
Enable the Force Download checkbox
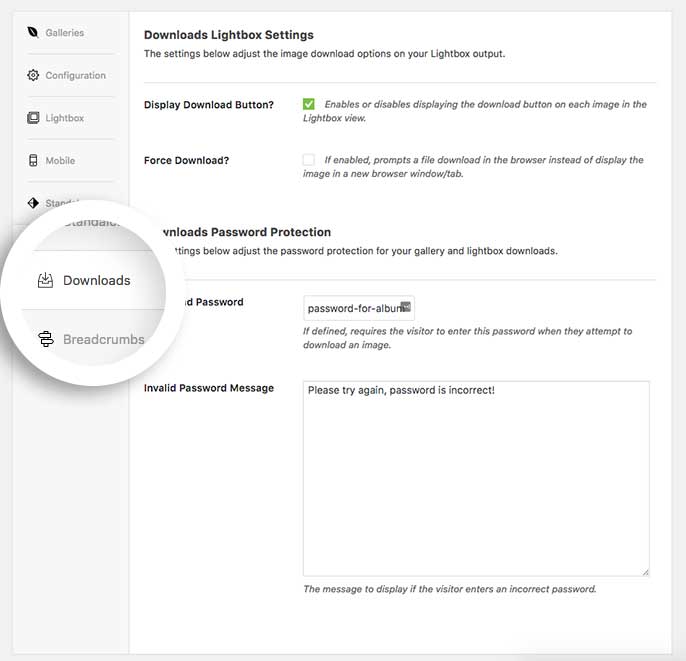click(x=308, y=159)
